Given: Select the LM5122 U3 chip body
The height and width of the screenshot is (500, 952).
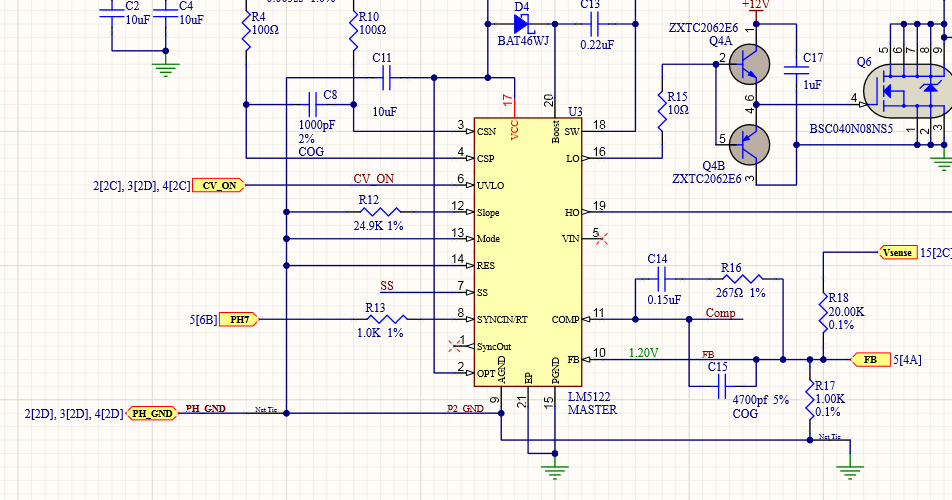Looking at the screenshot, I should [528, 252].
